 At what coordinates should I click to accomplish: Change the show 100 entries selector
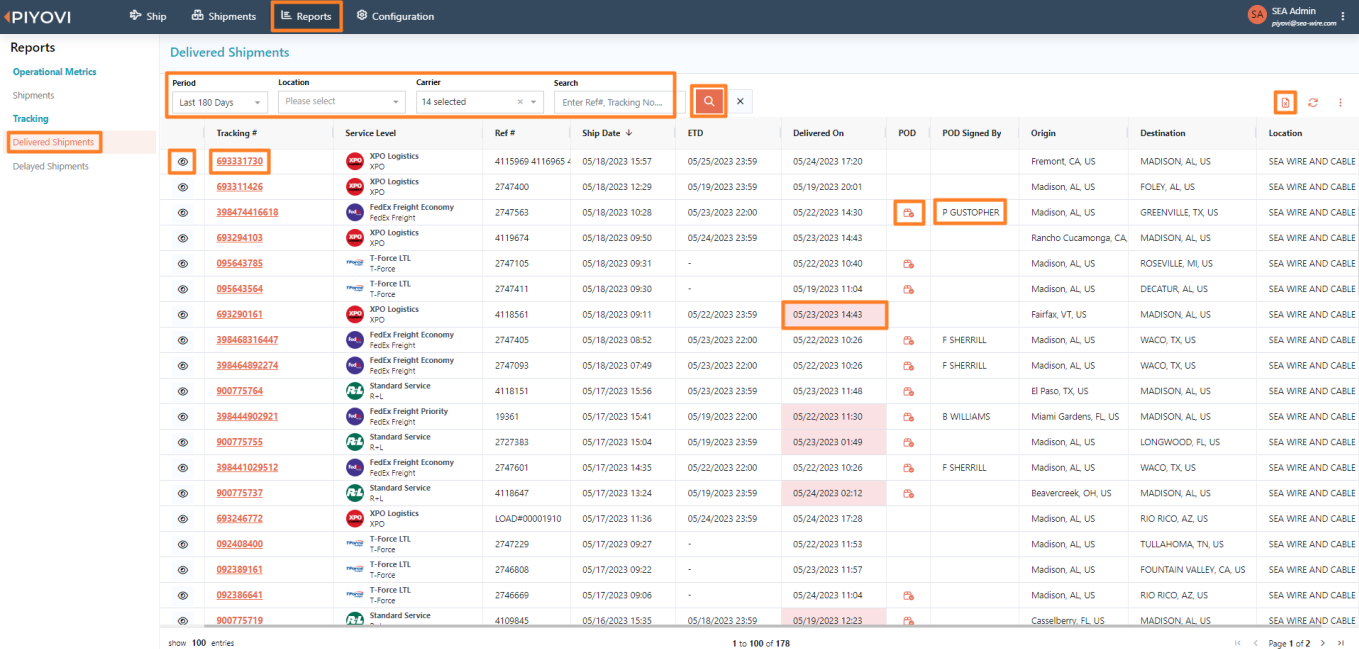click(198, 643)
